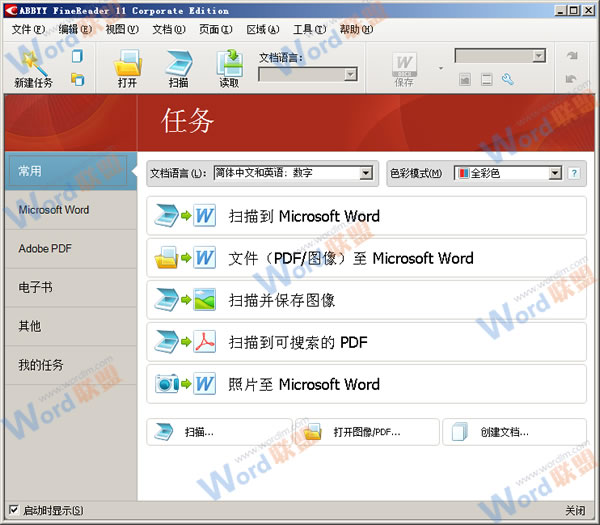
Task: Click the 读取 toolbar icon
Action: coord(229,62)
